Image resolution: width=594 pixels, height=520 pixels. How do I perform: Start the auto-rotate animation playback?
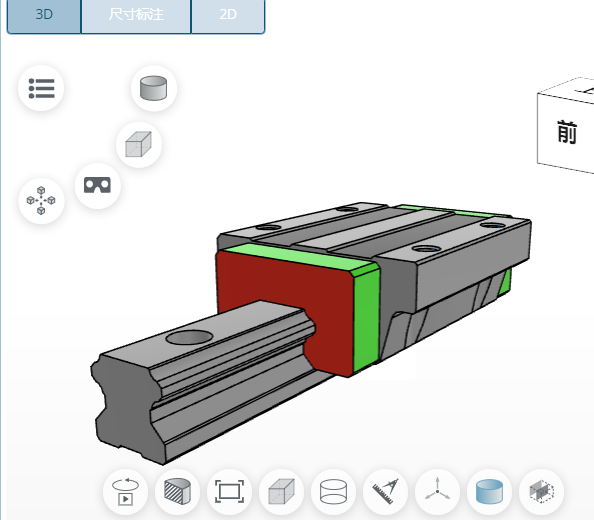tap(125, 492)
